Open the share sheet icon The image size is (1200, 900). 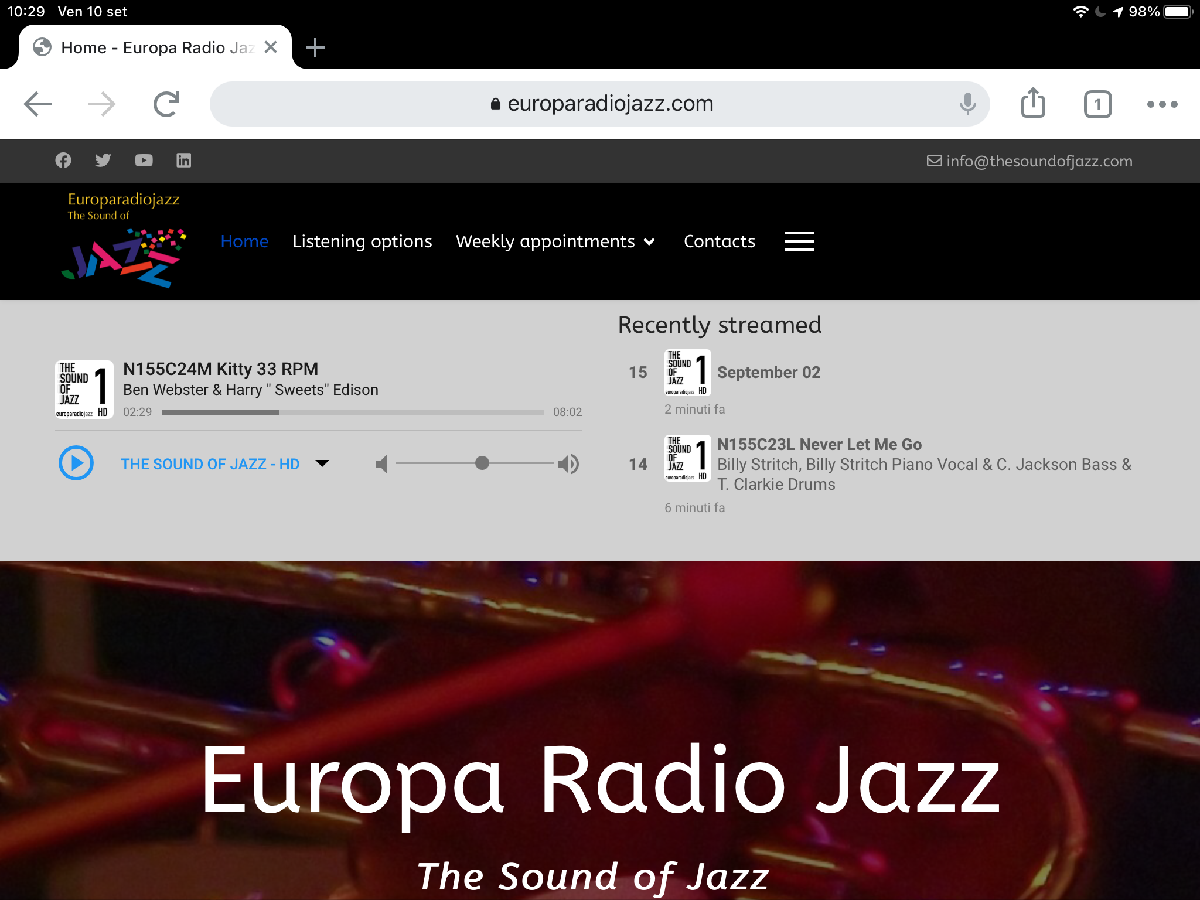click(1033, 103)
